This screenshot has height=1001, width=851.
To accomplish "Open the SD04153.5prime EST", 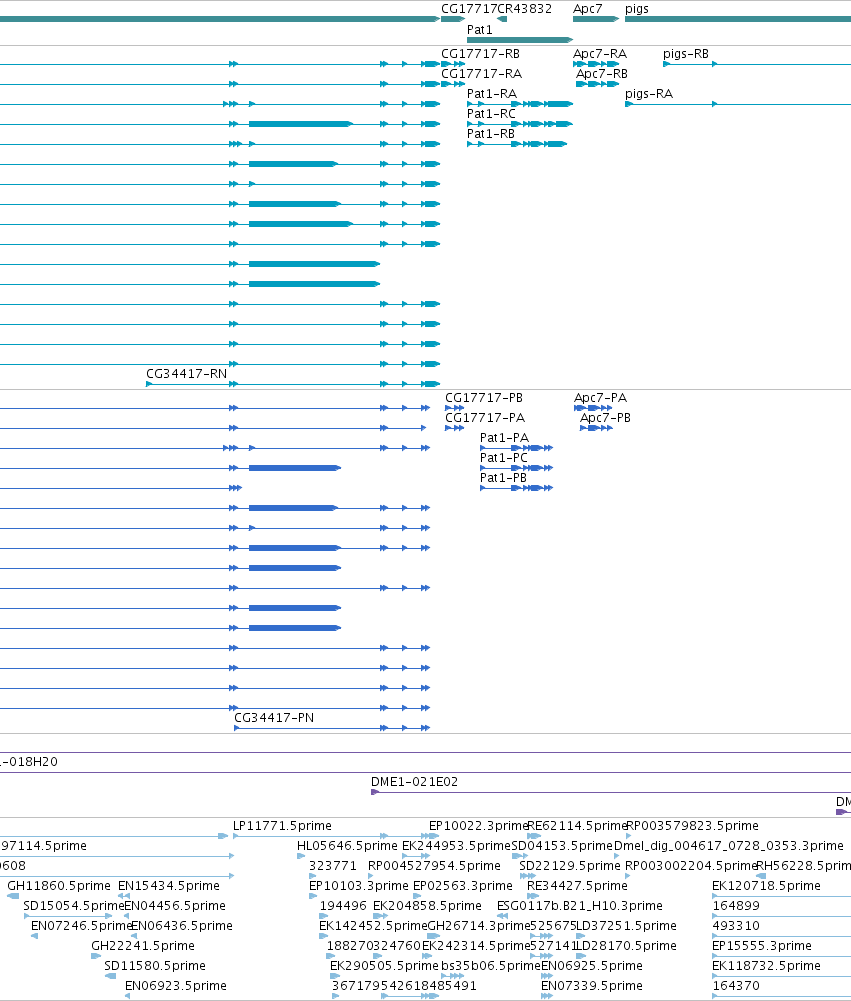I will pos(562,846).
